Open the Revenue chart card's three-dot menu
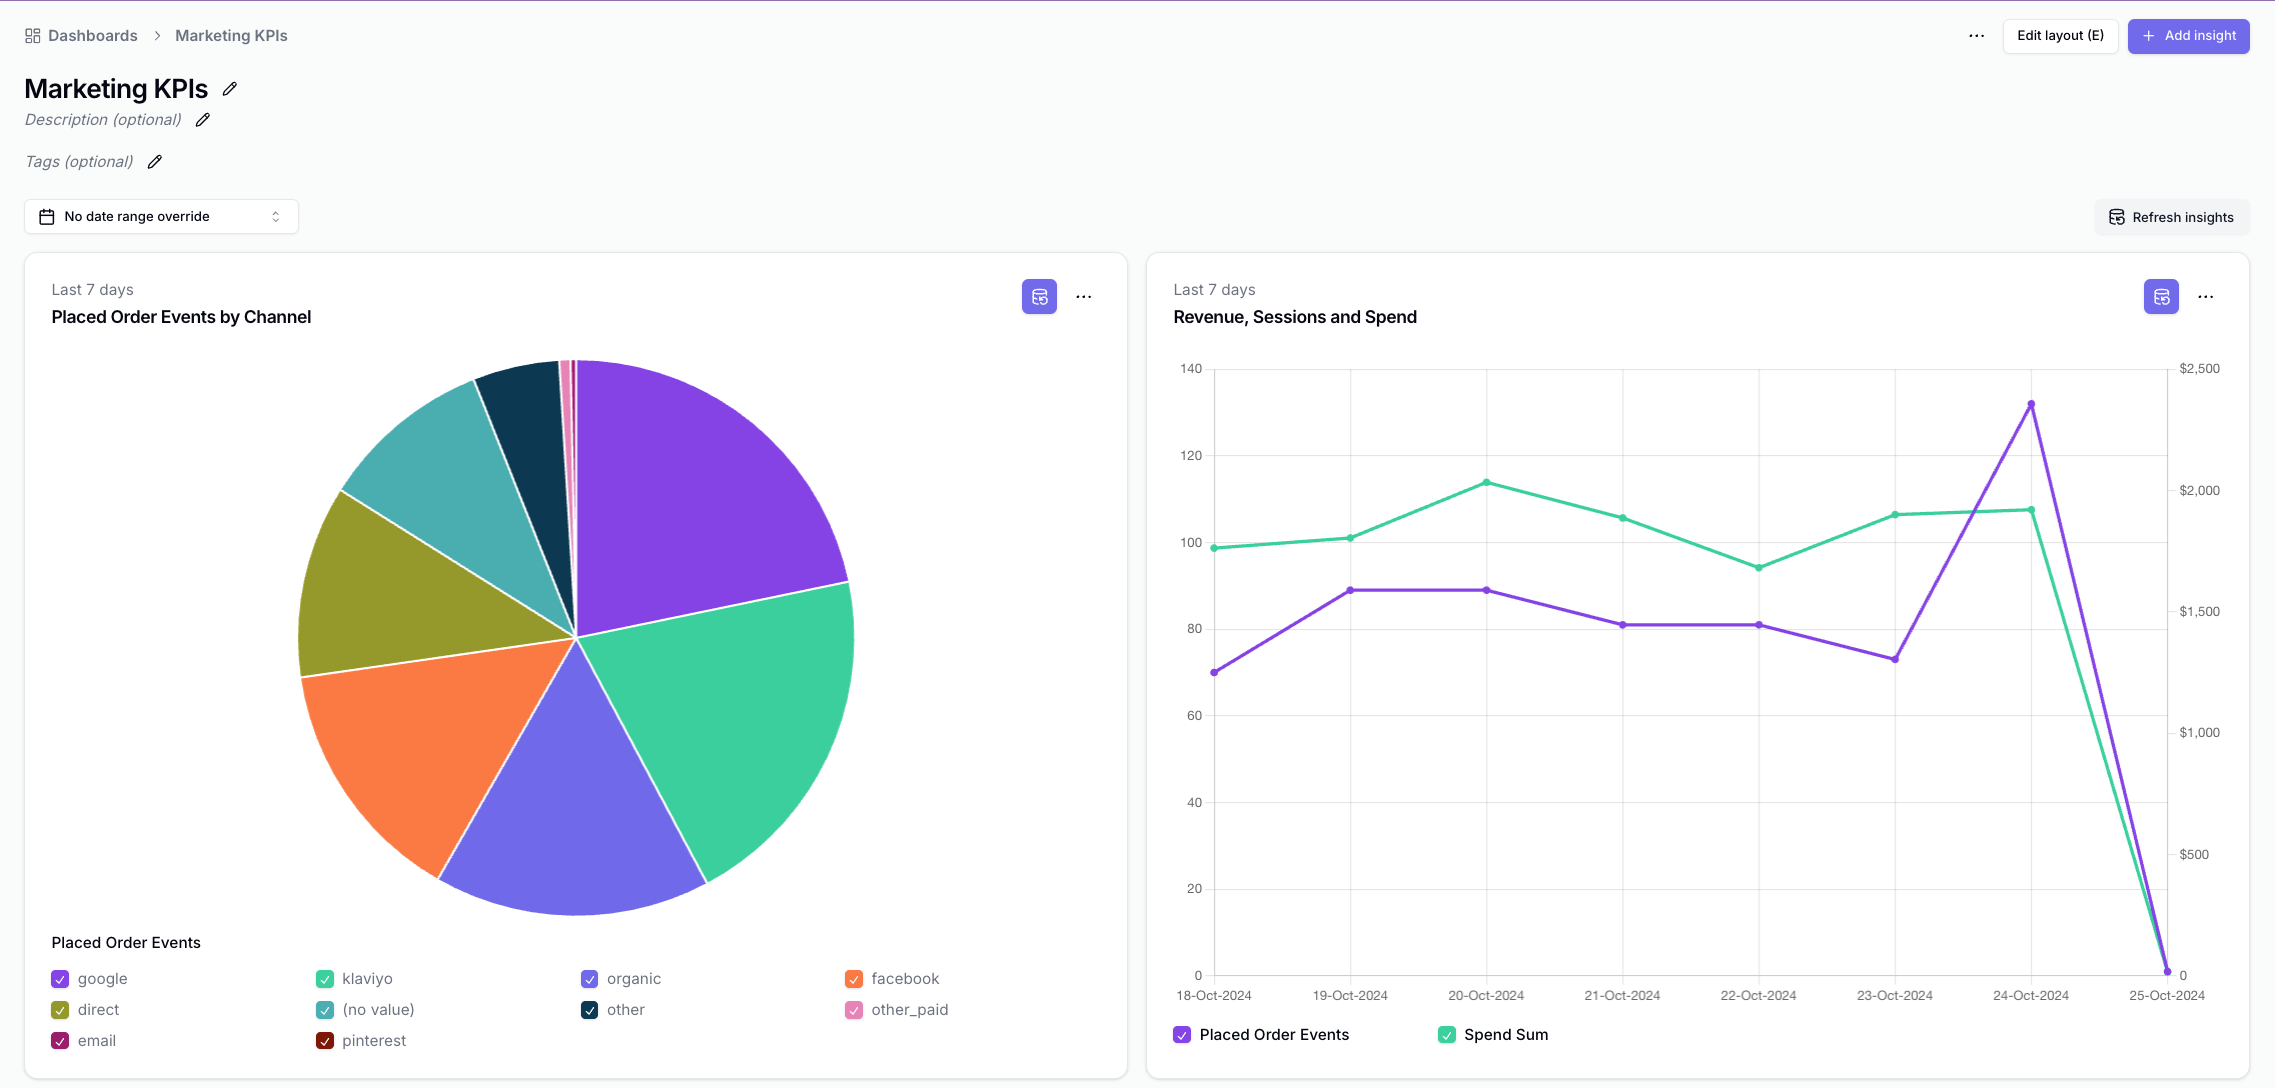 [x=2206, y=297]
